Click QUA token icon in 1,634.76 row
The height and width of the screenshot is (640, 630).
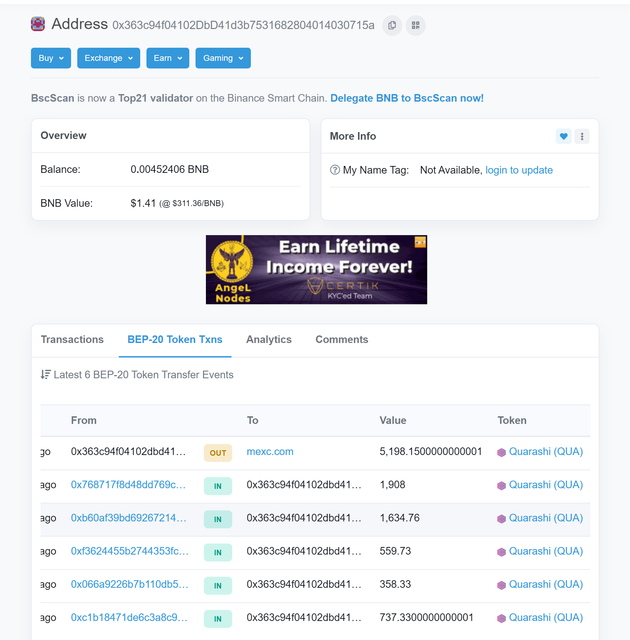[501, 518]
